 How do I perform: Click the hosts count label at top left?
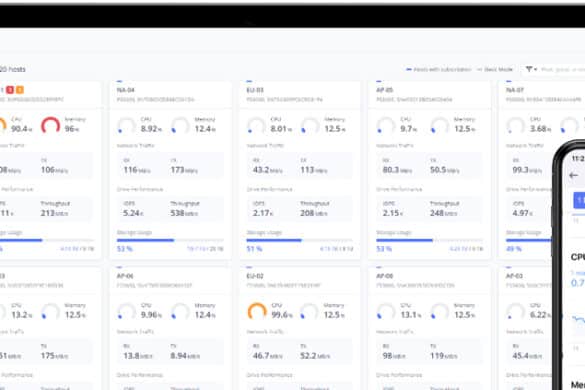(x=13, y=69)
